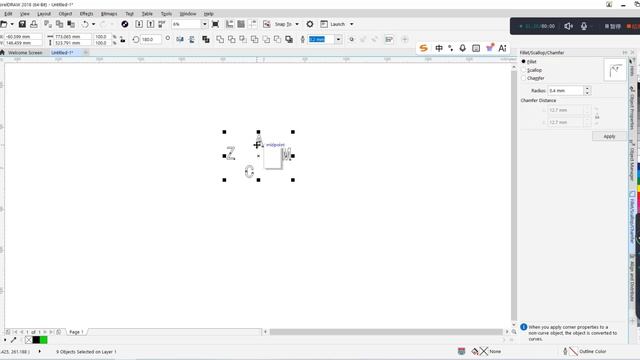Click the fill bucket icon in the status bar

475,351
